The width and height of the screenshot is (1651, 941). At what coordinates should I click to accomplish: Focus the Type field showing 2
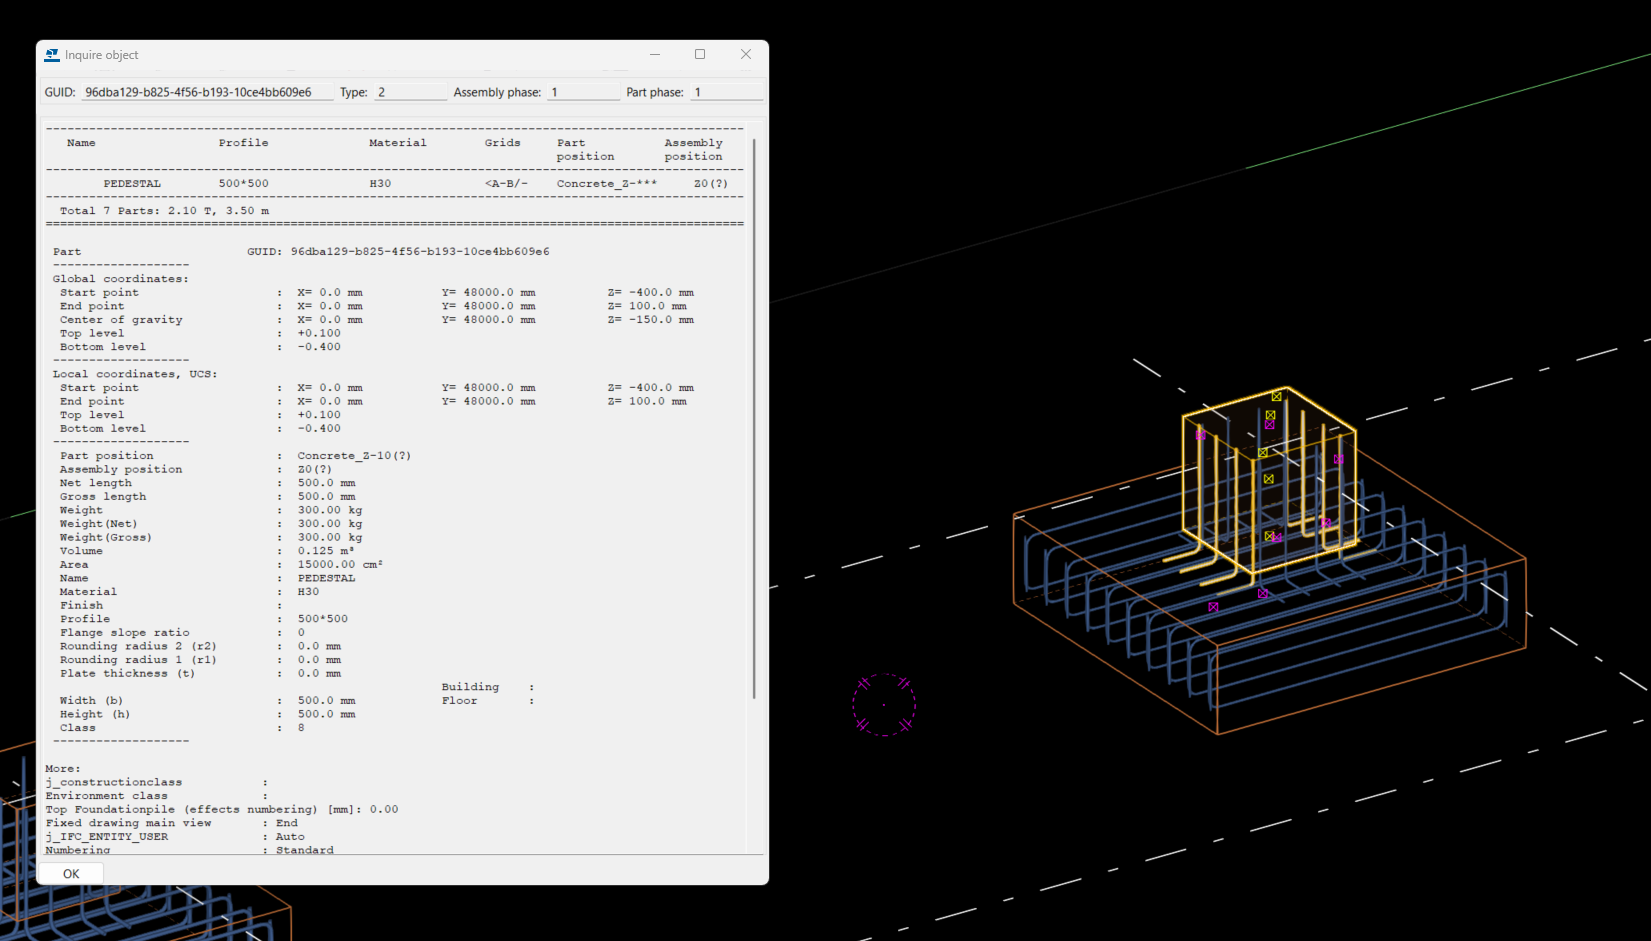click(x=410, y=92)
